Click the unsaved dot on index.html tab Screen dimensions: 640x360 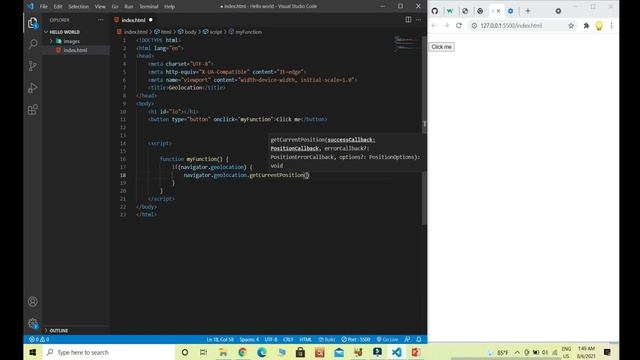151,20
